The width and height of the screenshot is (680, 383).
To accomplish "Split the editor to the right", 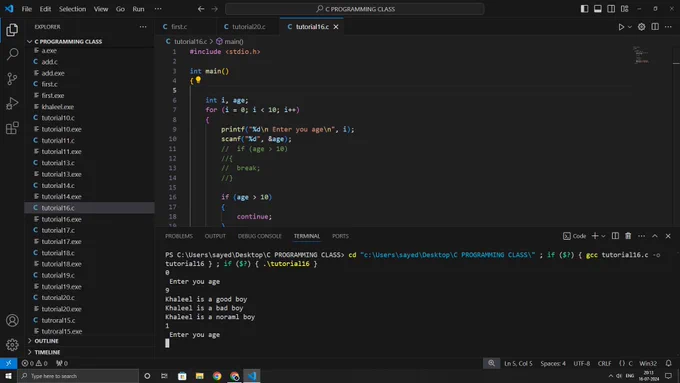I will [655, 27].
